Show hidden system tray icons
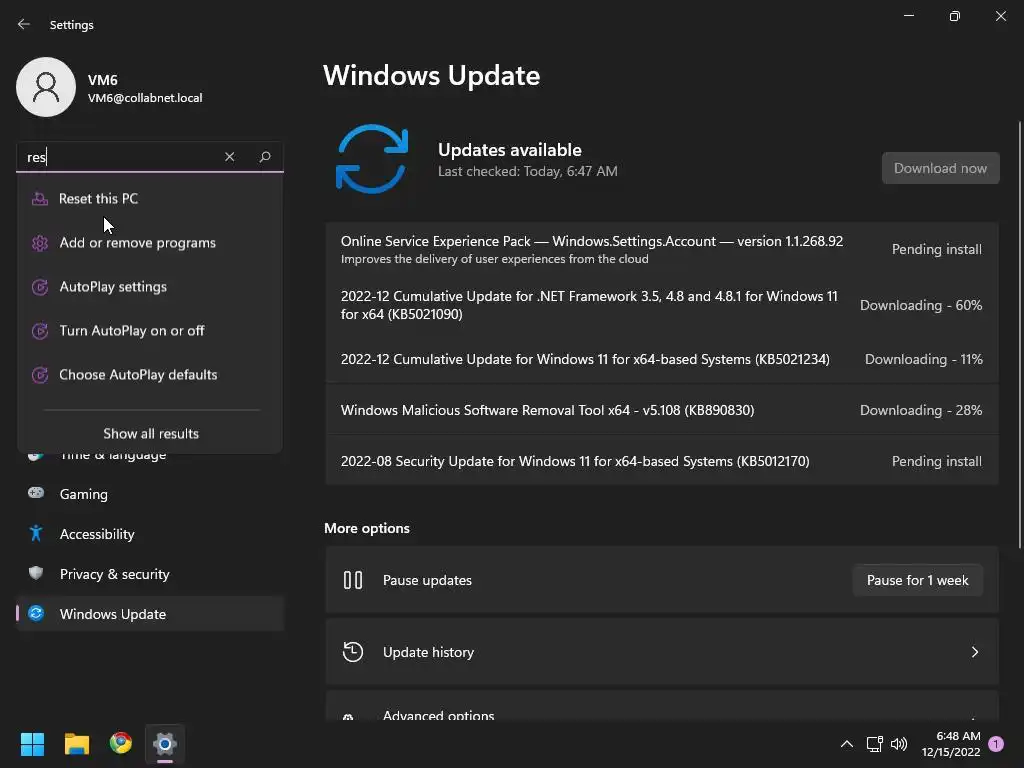This screenshot has height=768, width=1024. point(846,744)
